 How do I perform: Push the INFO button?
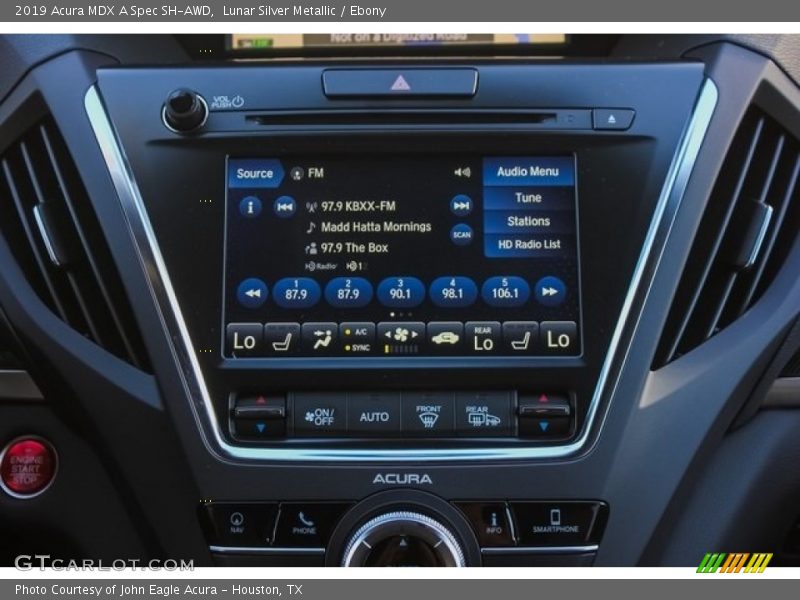(x=493, y=523)
